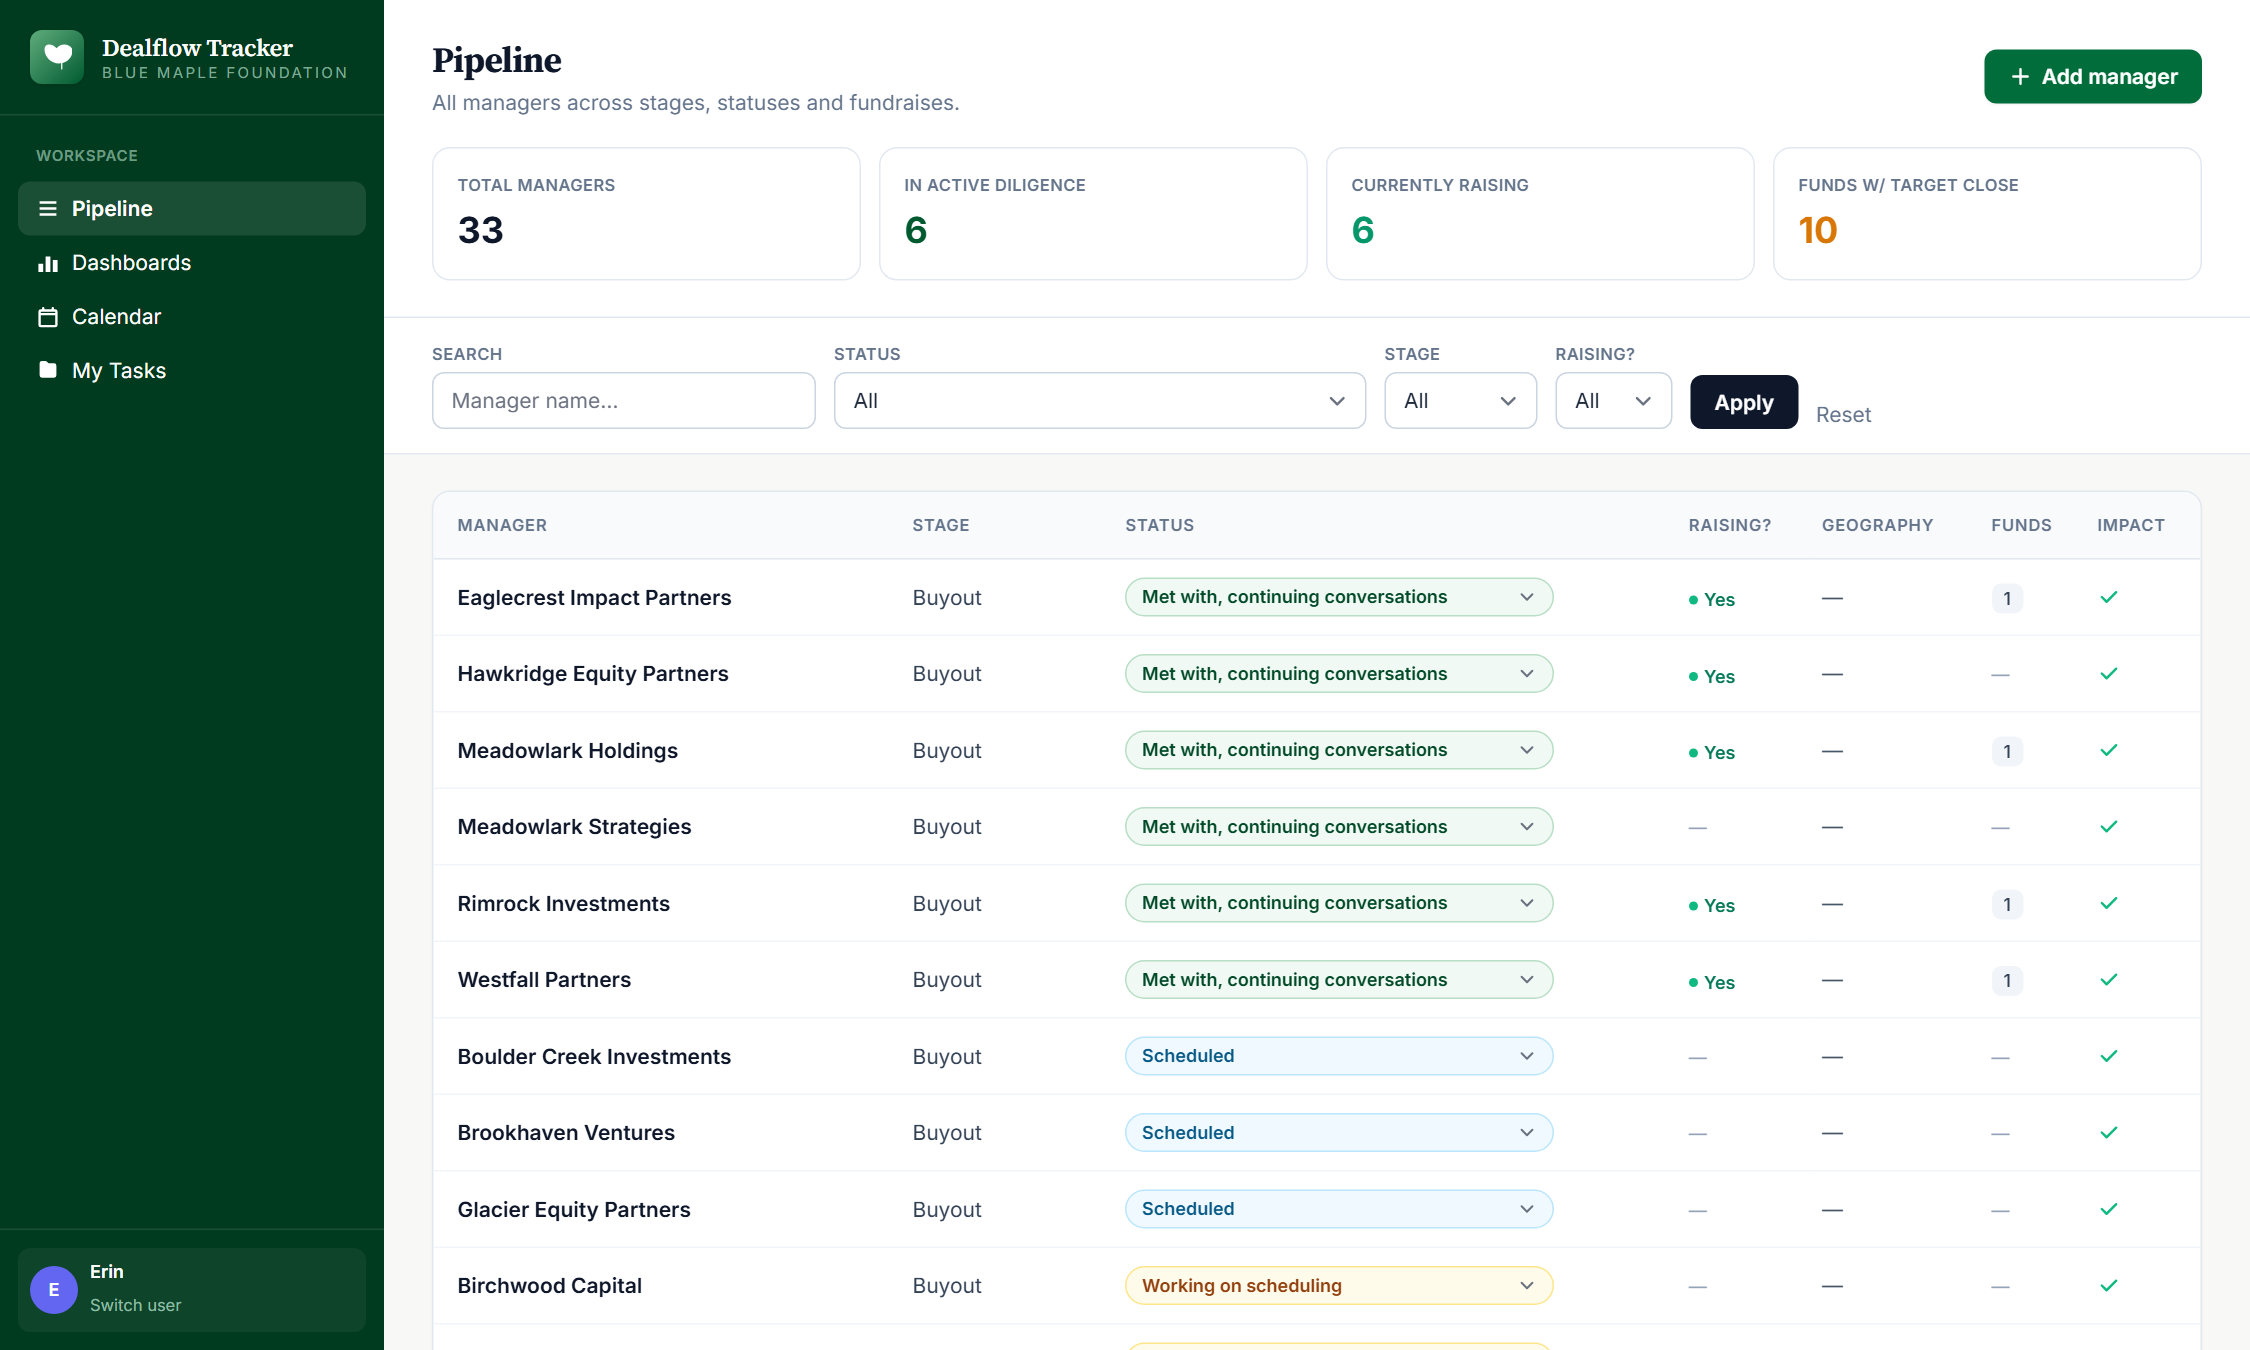Go to Pipeline in sidebar
The height and width of the screenshot is (1350, 2250).
coord(192,209)
